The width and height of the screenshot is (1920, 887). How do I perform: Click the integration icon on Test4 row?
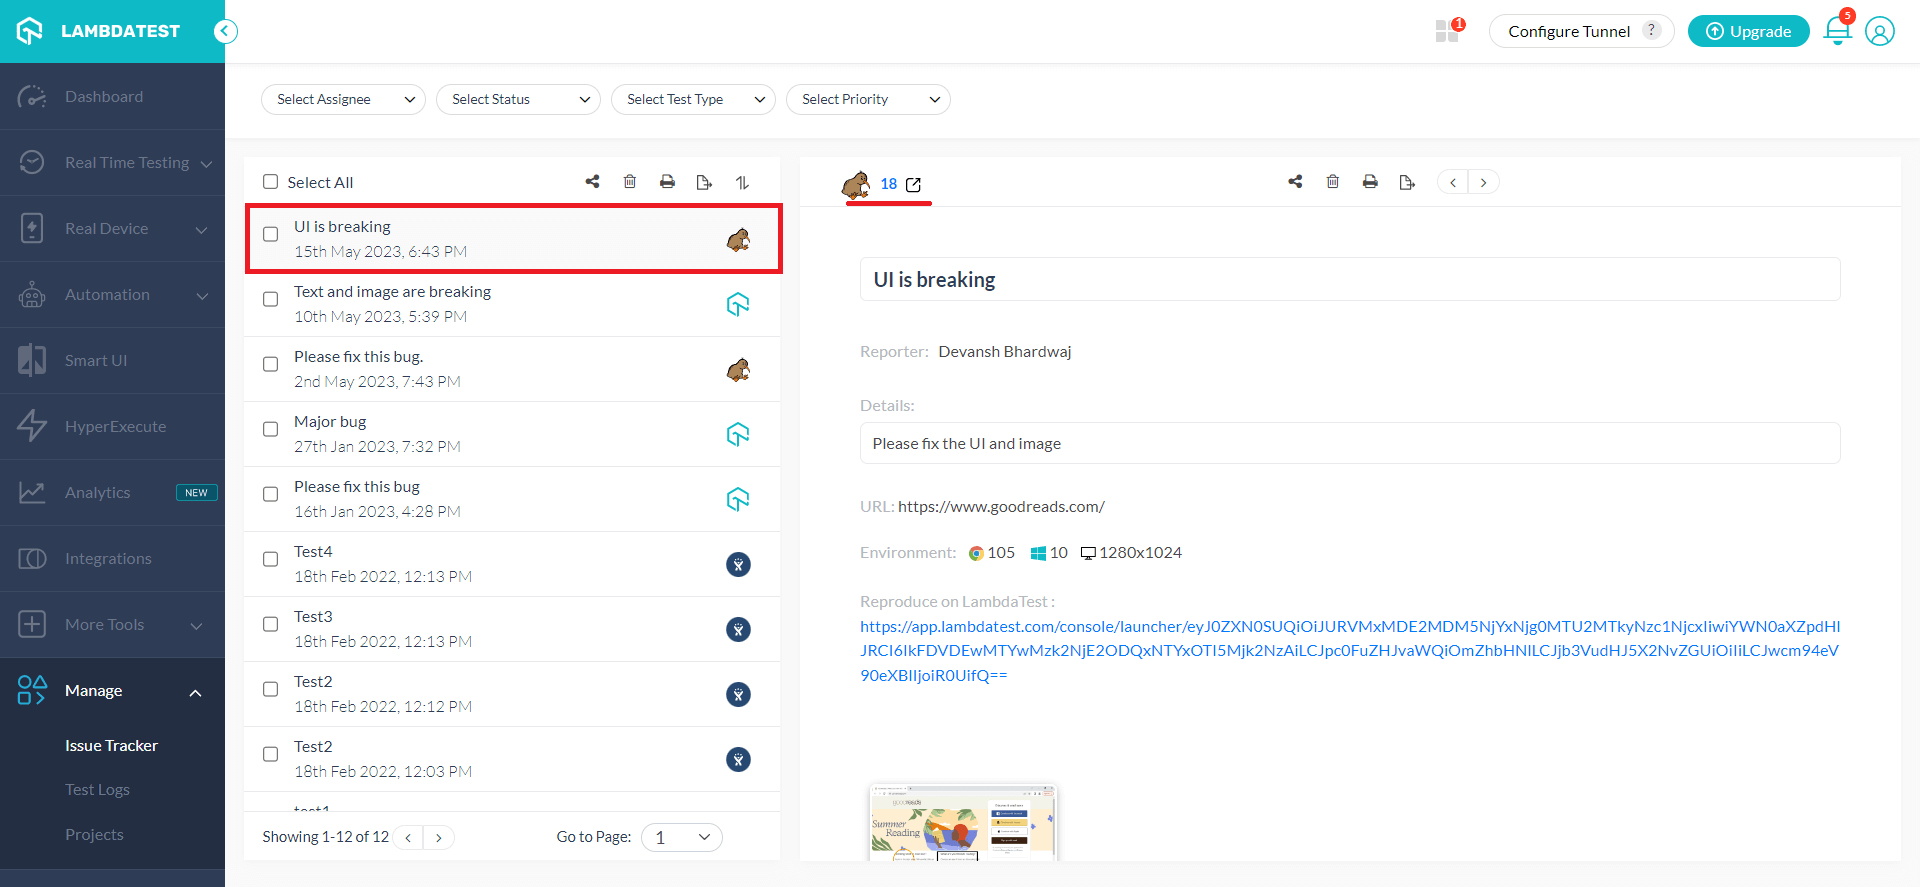pyautogui.click(x=738, y=564)
